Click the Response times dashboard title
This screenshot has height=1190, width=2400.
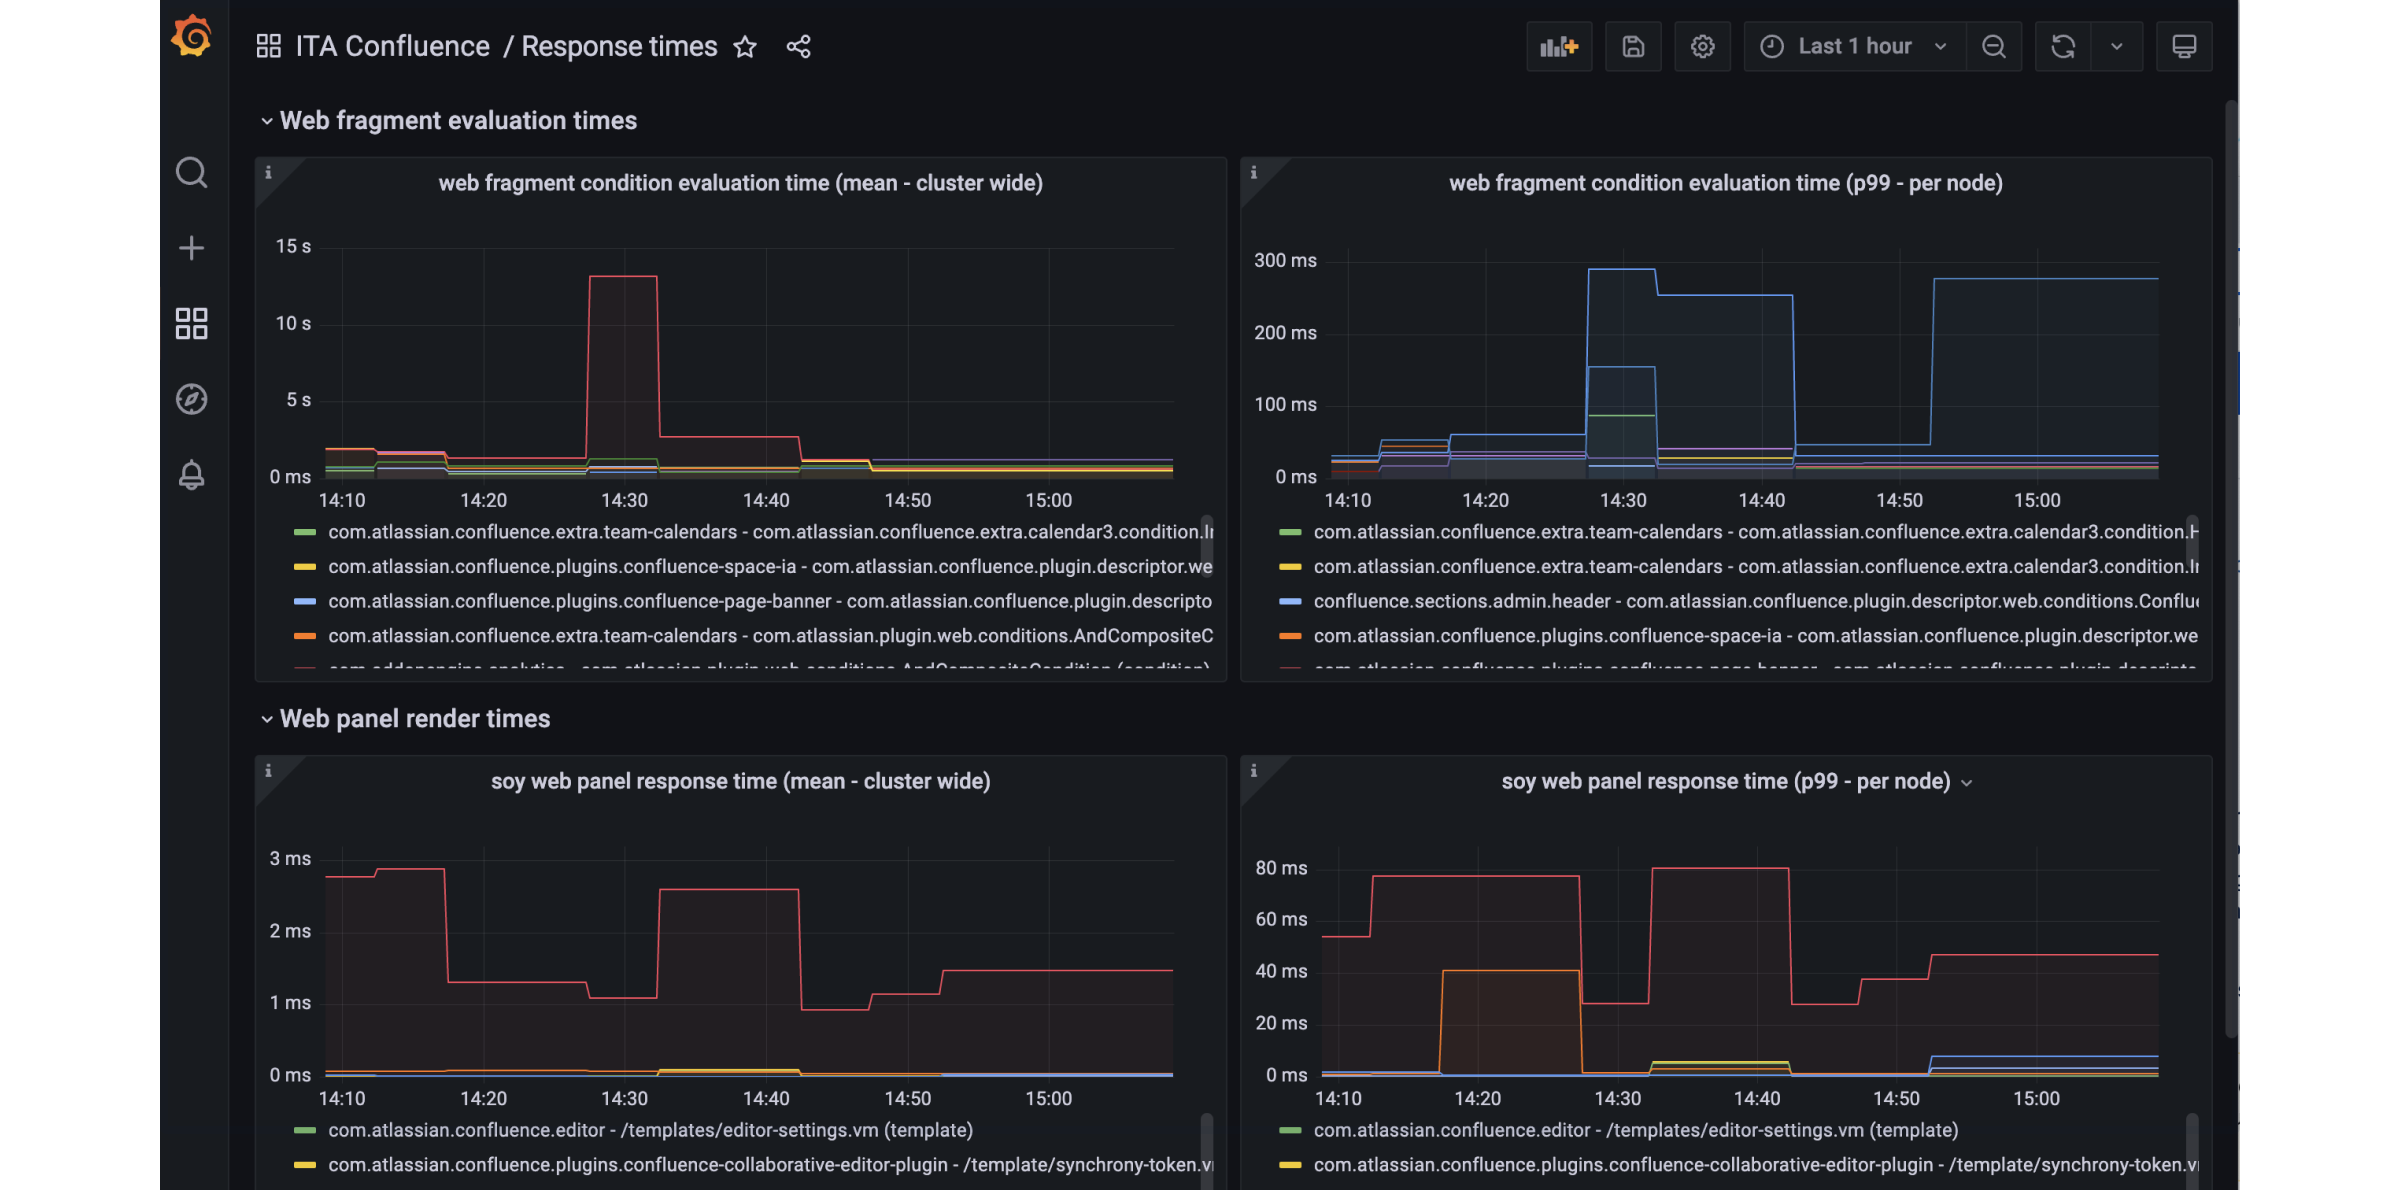[619, 46]
